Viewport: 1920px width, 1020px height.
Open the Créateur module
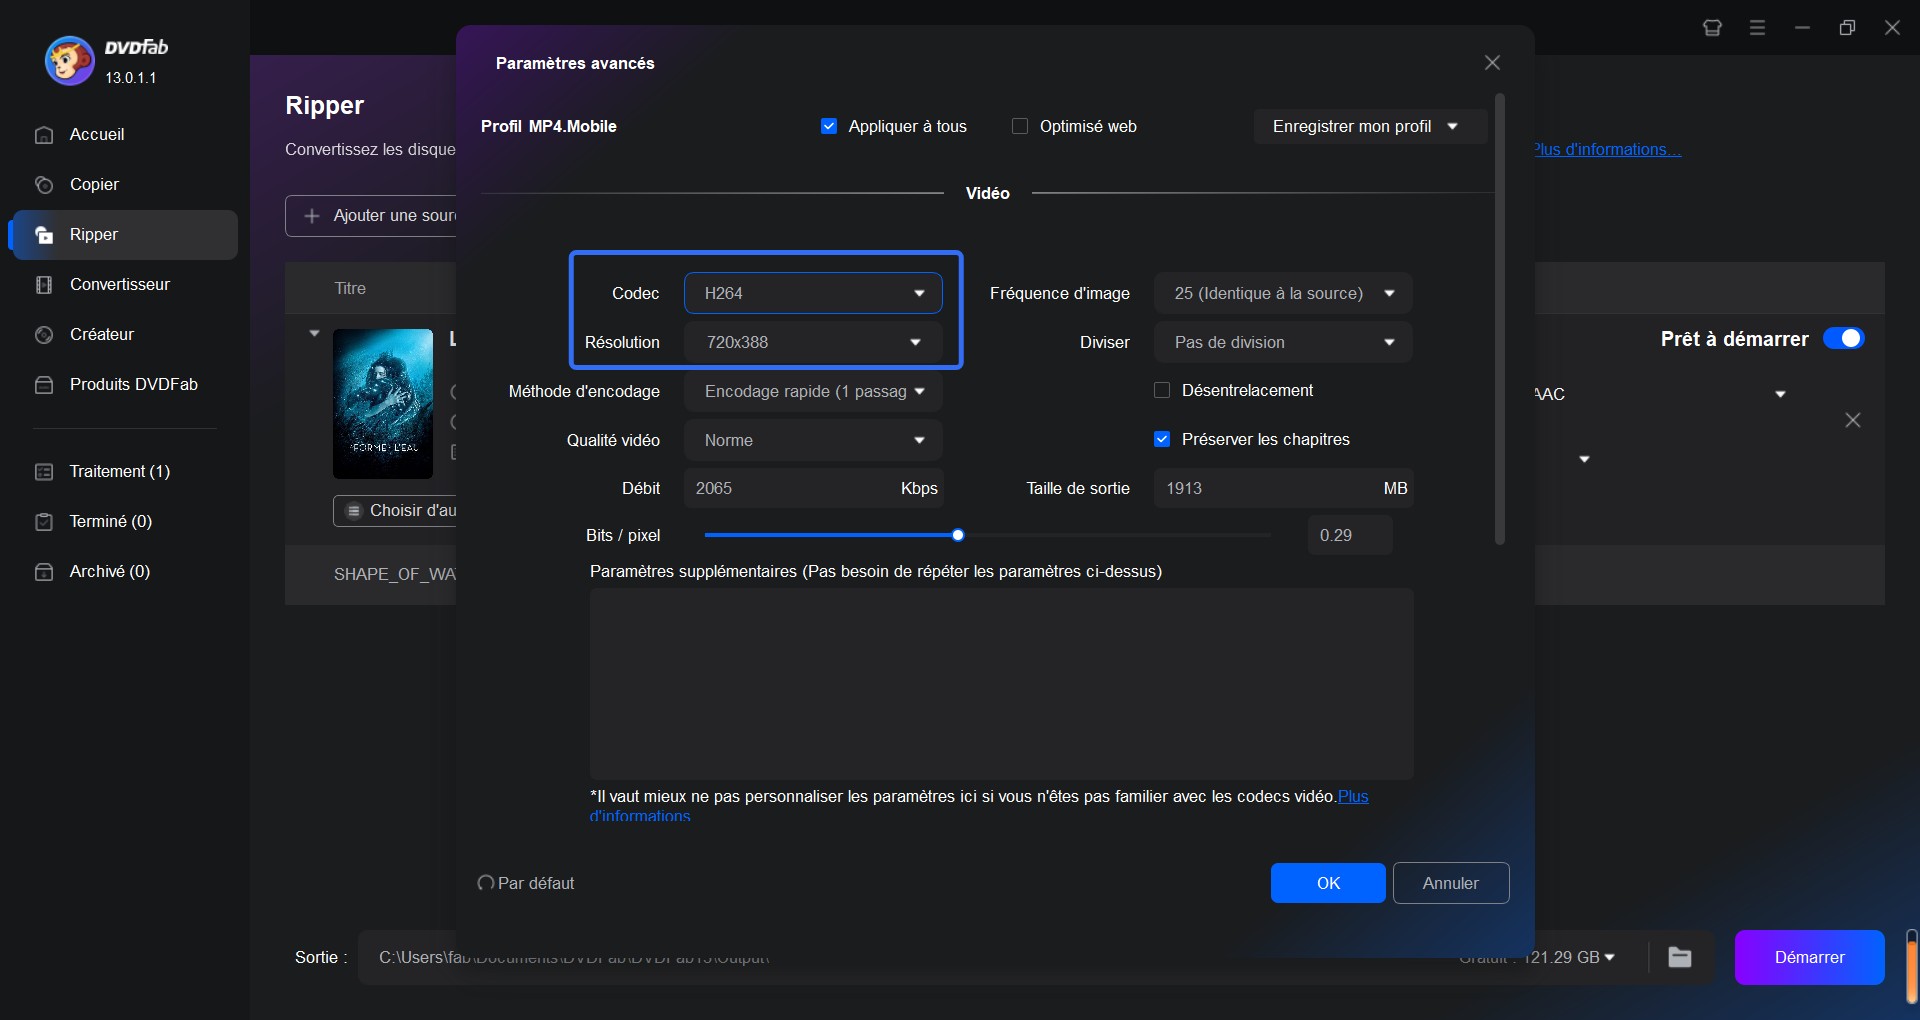pos(124,335)
